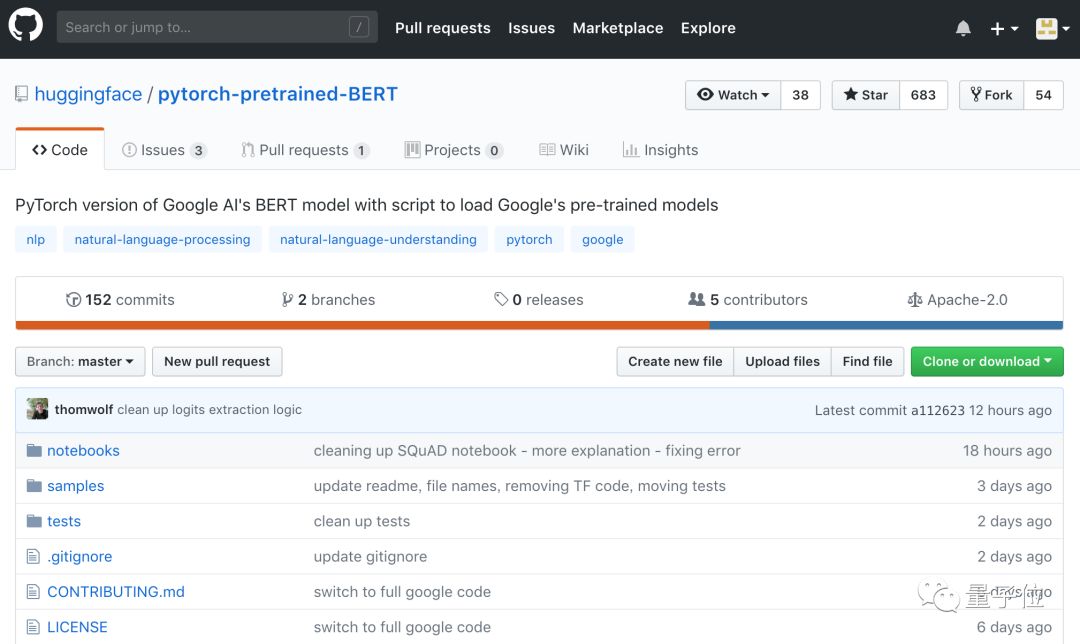The height and width of the screenshot is (644, 1080).
Task: Click the branches icon
Action: click(288, 300)
